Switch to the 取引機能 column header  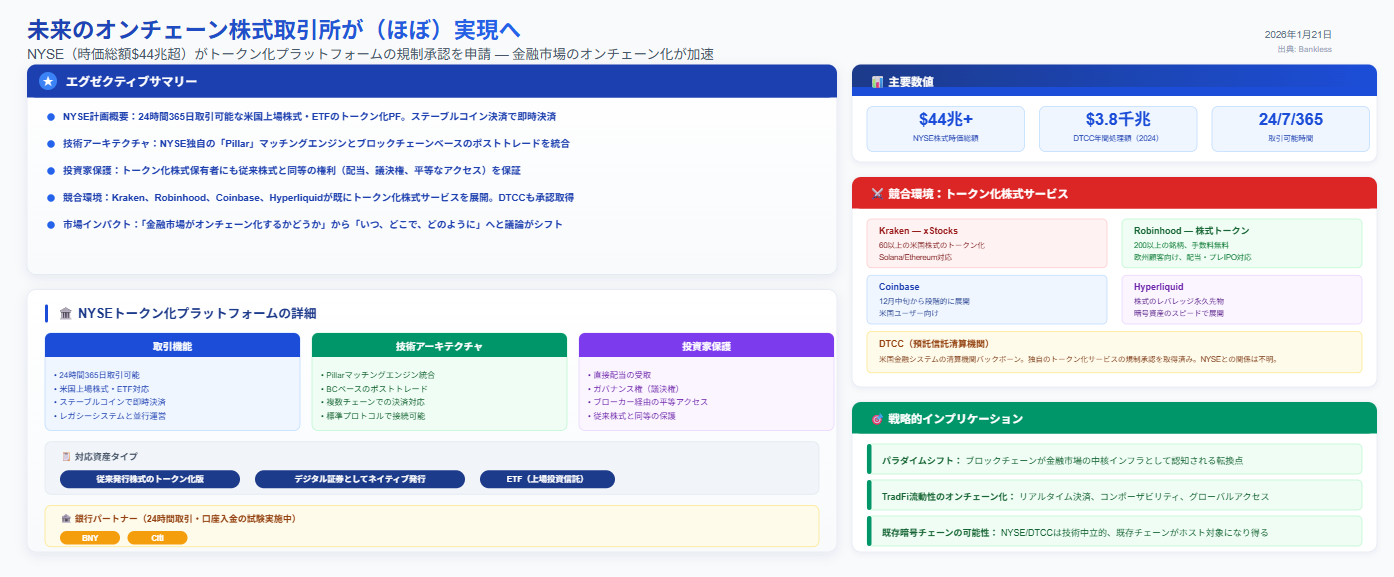(171, 344)
